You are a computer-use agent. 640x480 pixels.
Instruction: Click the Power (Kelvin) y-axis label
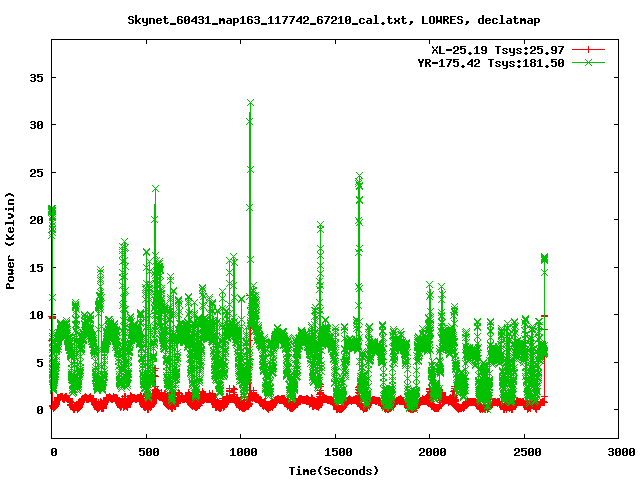click(x=10, y=241)
